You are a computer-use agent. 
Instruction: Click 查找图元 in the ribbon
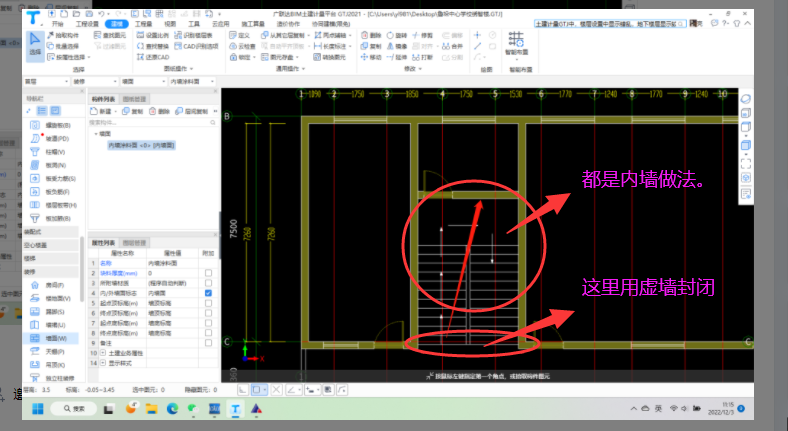110,35
